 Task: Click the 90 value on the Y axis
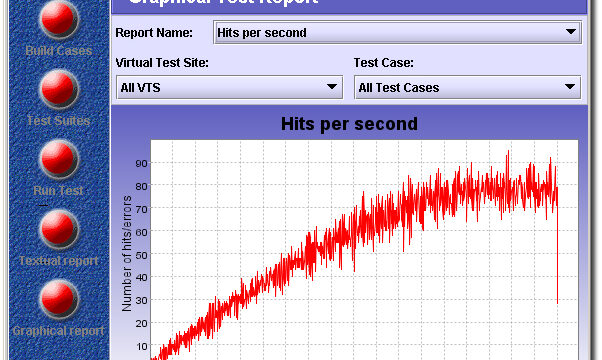141,163
